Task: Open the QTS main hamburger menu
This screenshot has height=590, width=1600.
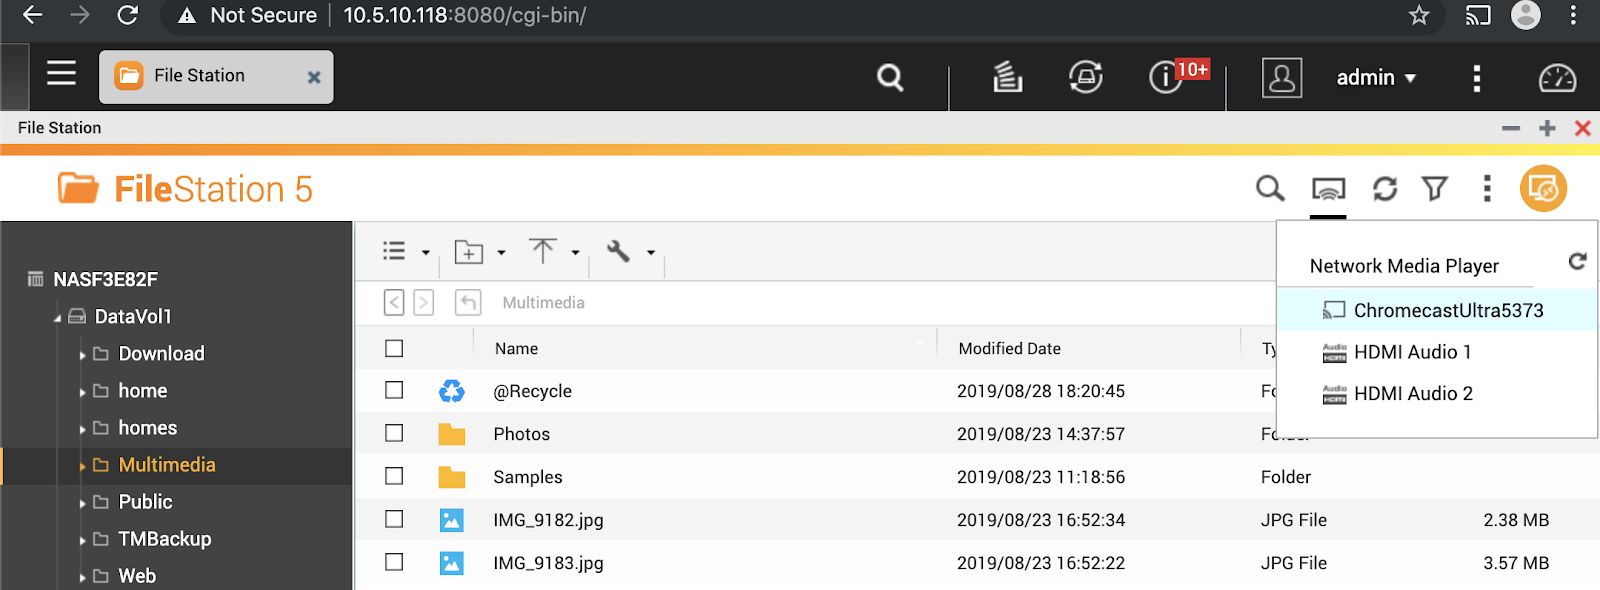Action: click(x=61, y=74)
